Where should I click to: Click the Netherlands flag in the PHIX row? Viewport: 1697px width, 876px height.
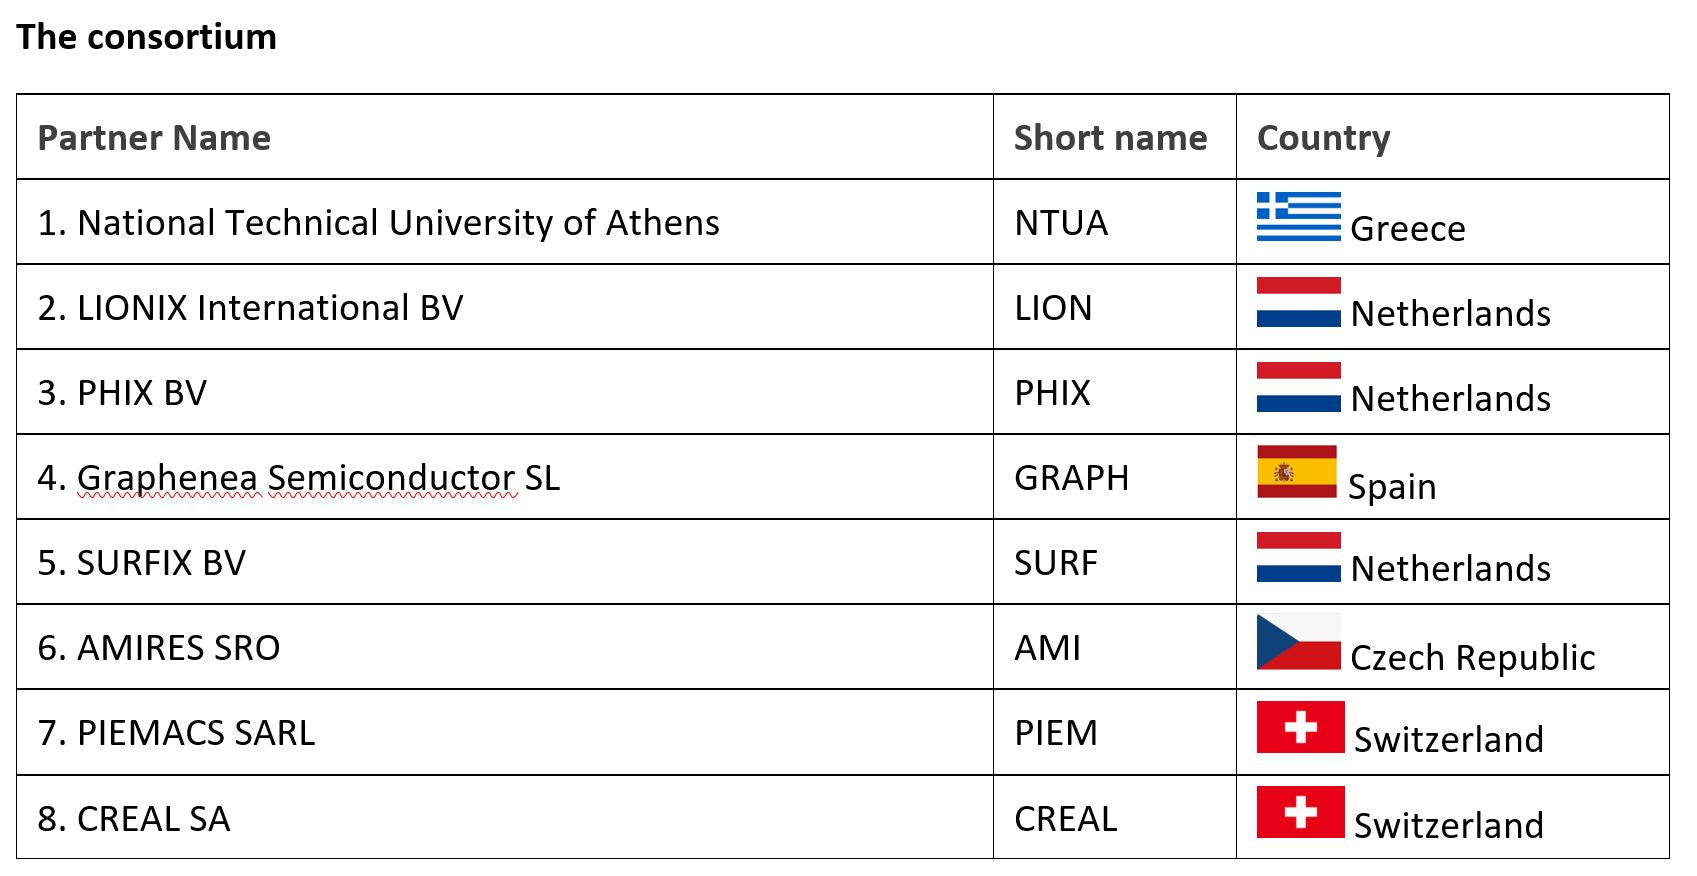(x=1298, y=387)
